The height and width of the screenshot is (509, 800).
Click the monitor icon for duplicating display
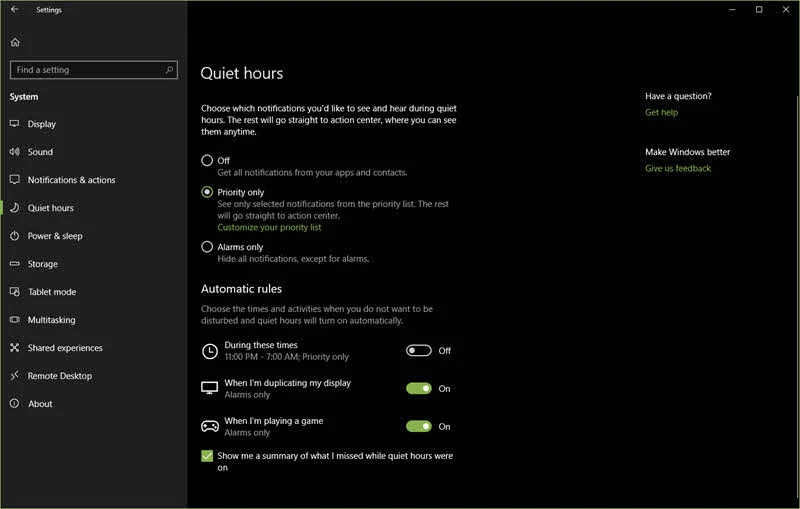210,388
